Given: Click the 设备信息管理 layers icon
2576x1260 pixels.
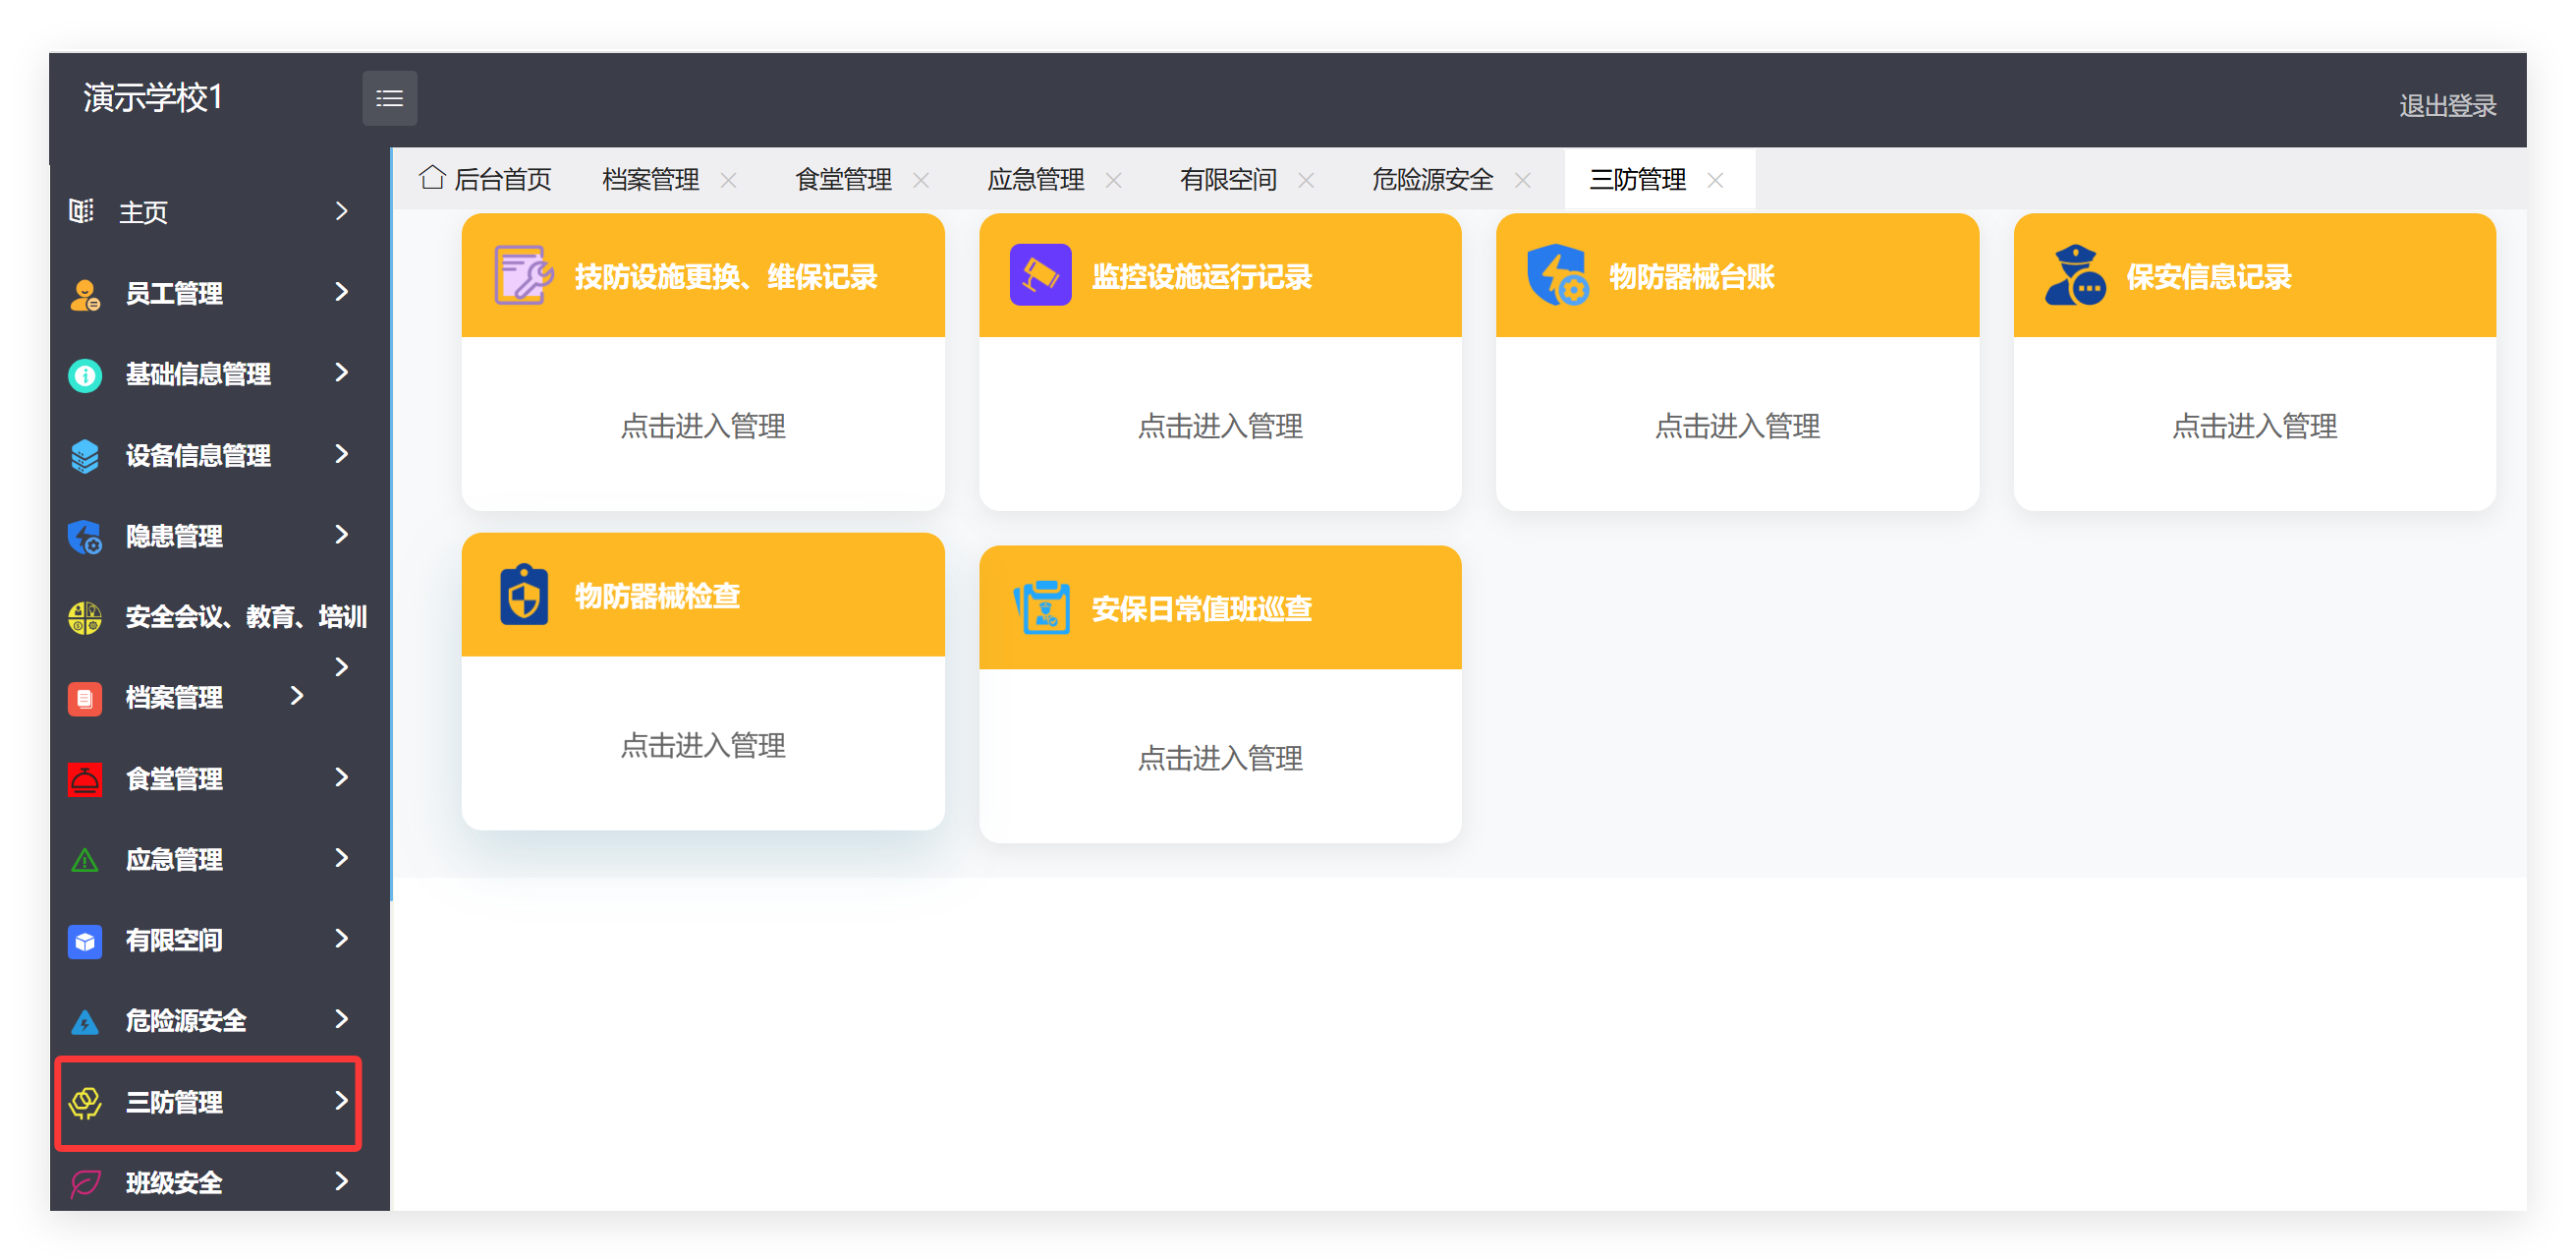Looking at the screenshot, I should pyautogui.click(x=85, y=456).
